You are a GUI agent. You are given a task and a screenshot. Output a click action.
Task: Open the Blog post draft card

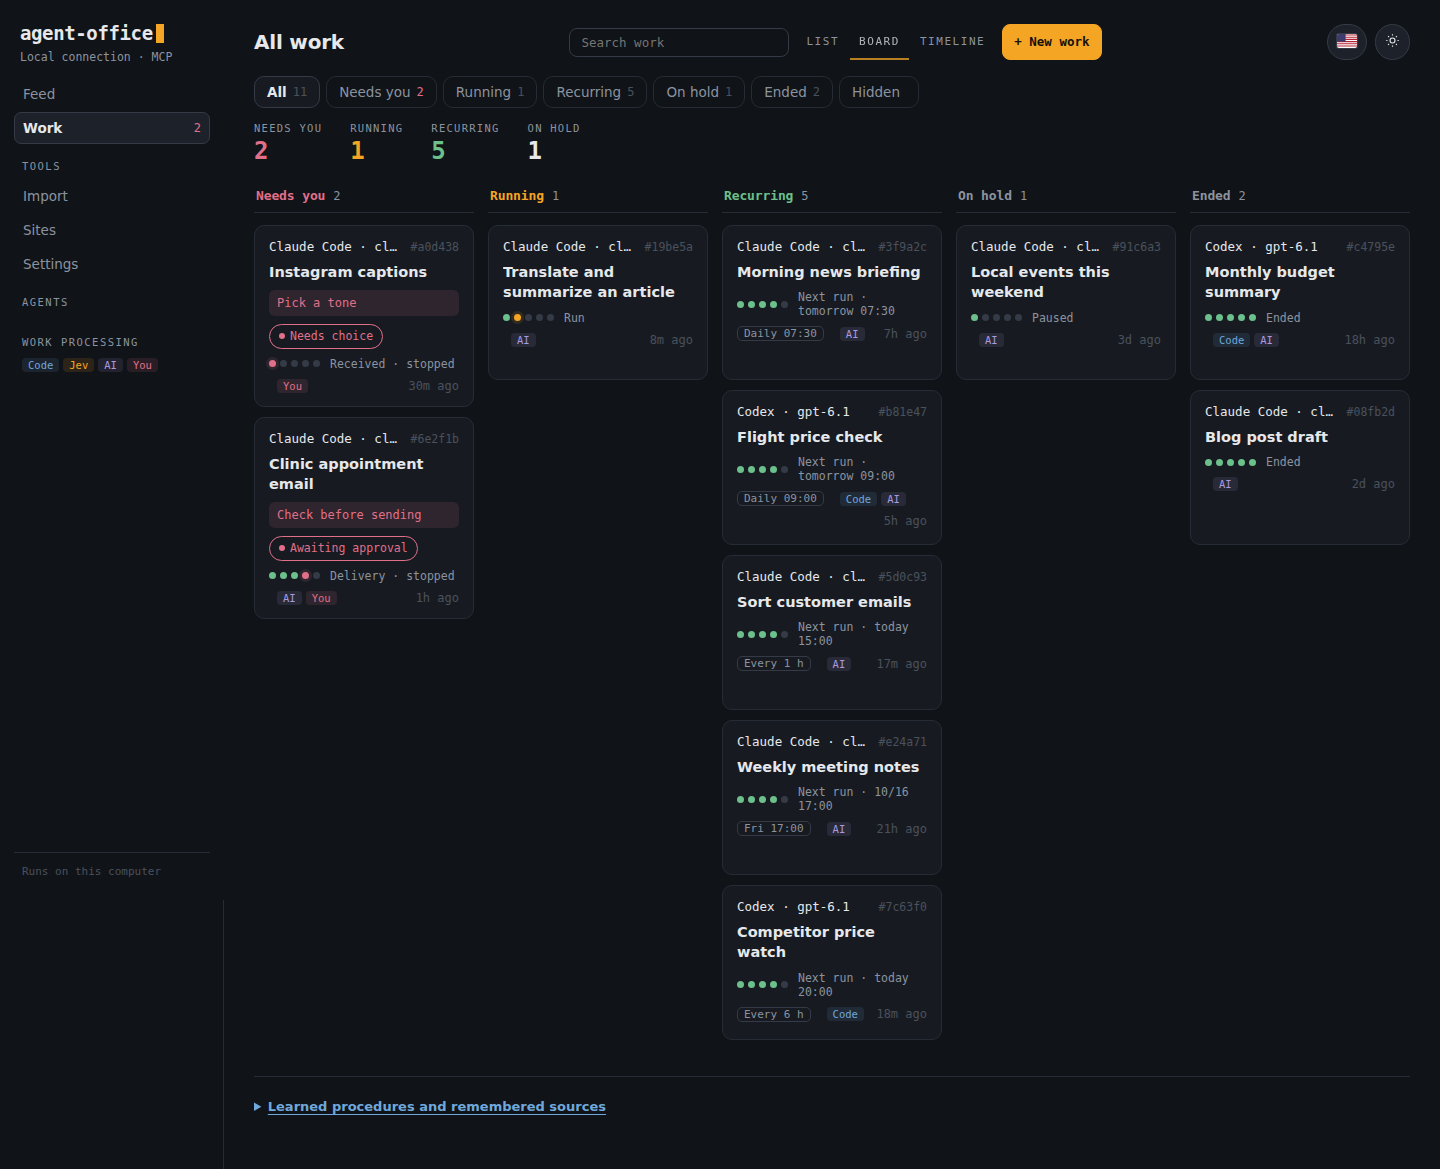click(x=1300, y=467)
